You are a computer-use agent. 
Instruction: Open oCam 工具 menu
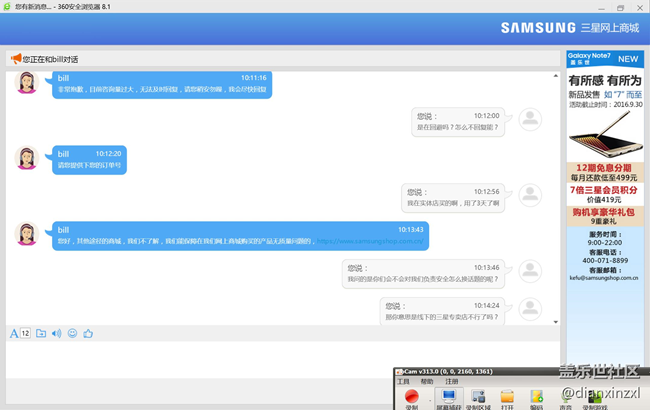pos(403,381)
